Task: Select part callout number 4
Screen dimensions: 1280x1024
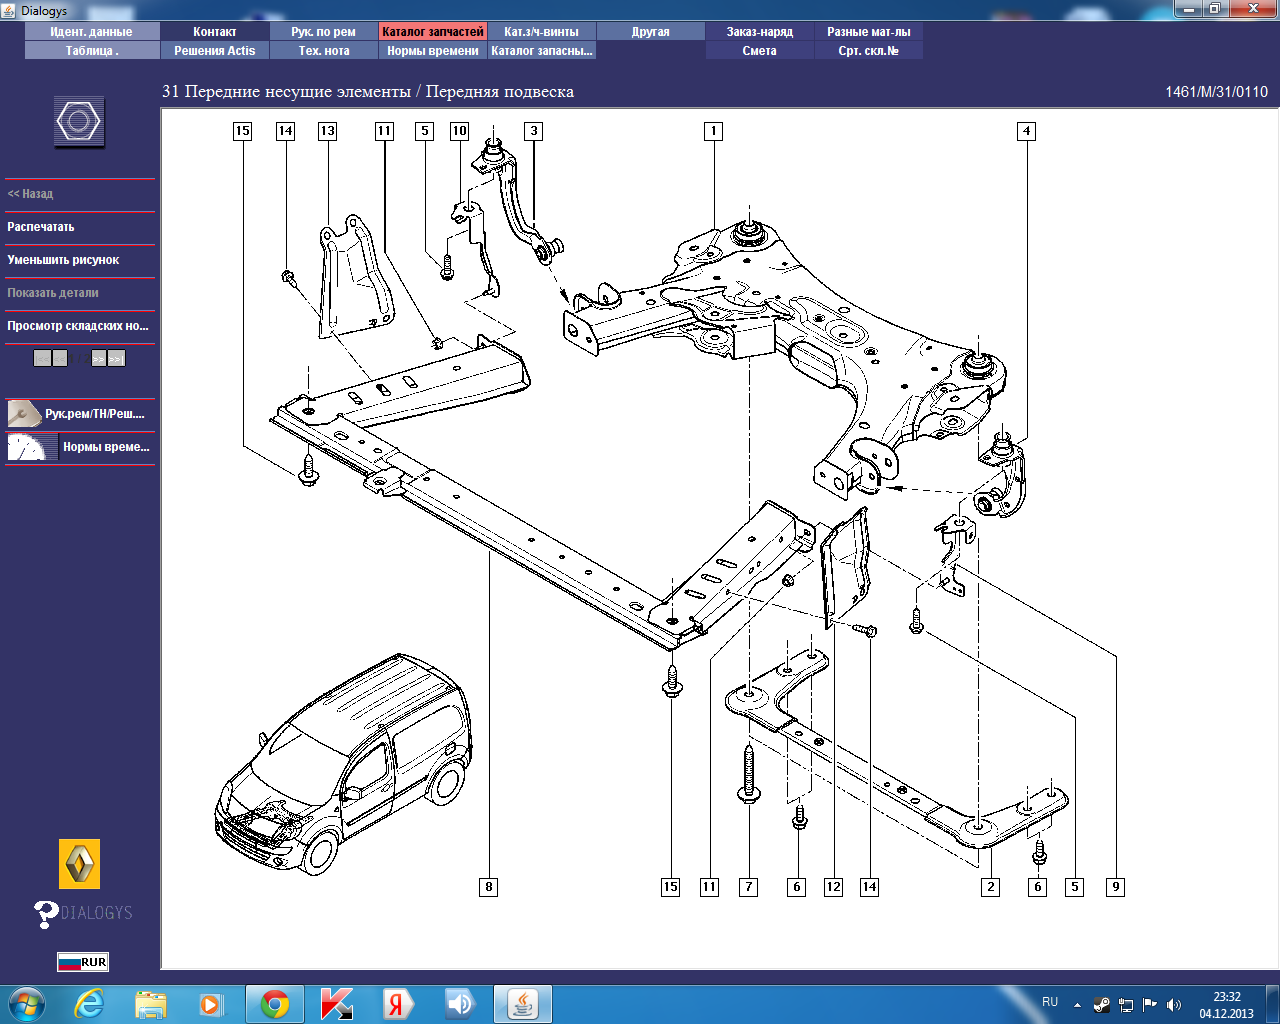Action: point(1026,131)
